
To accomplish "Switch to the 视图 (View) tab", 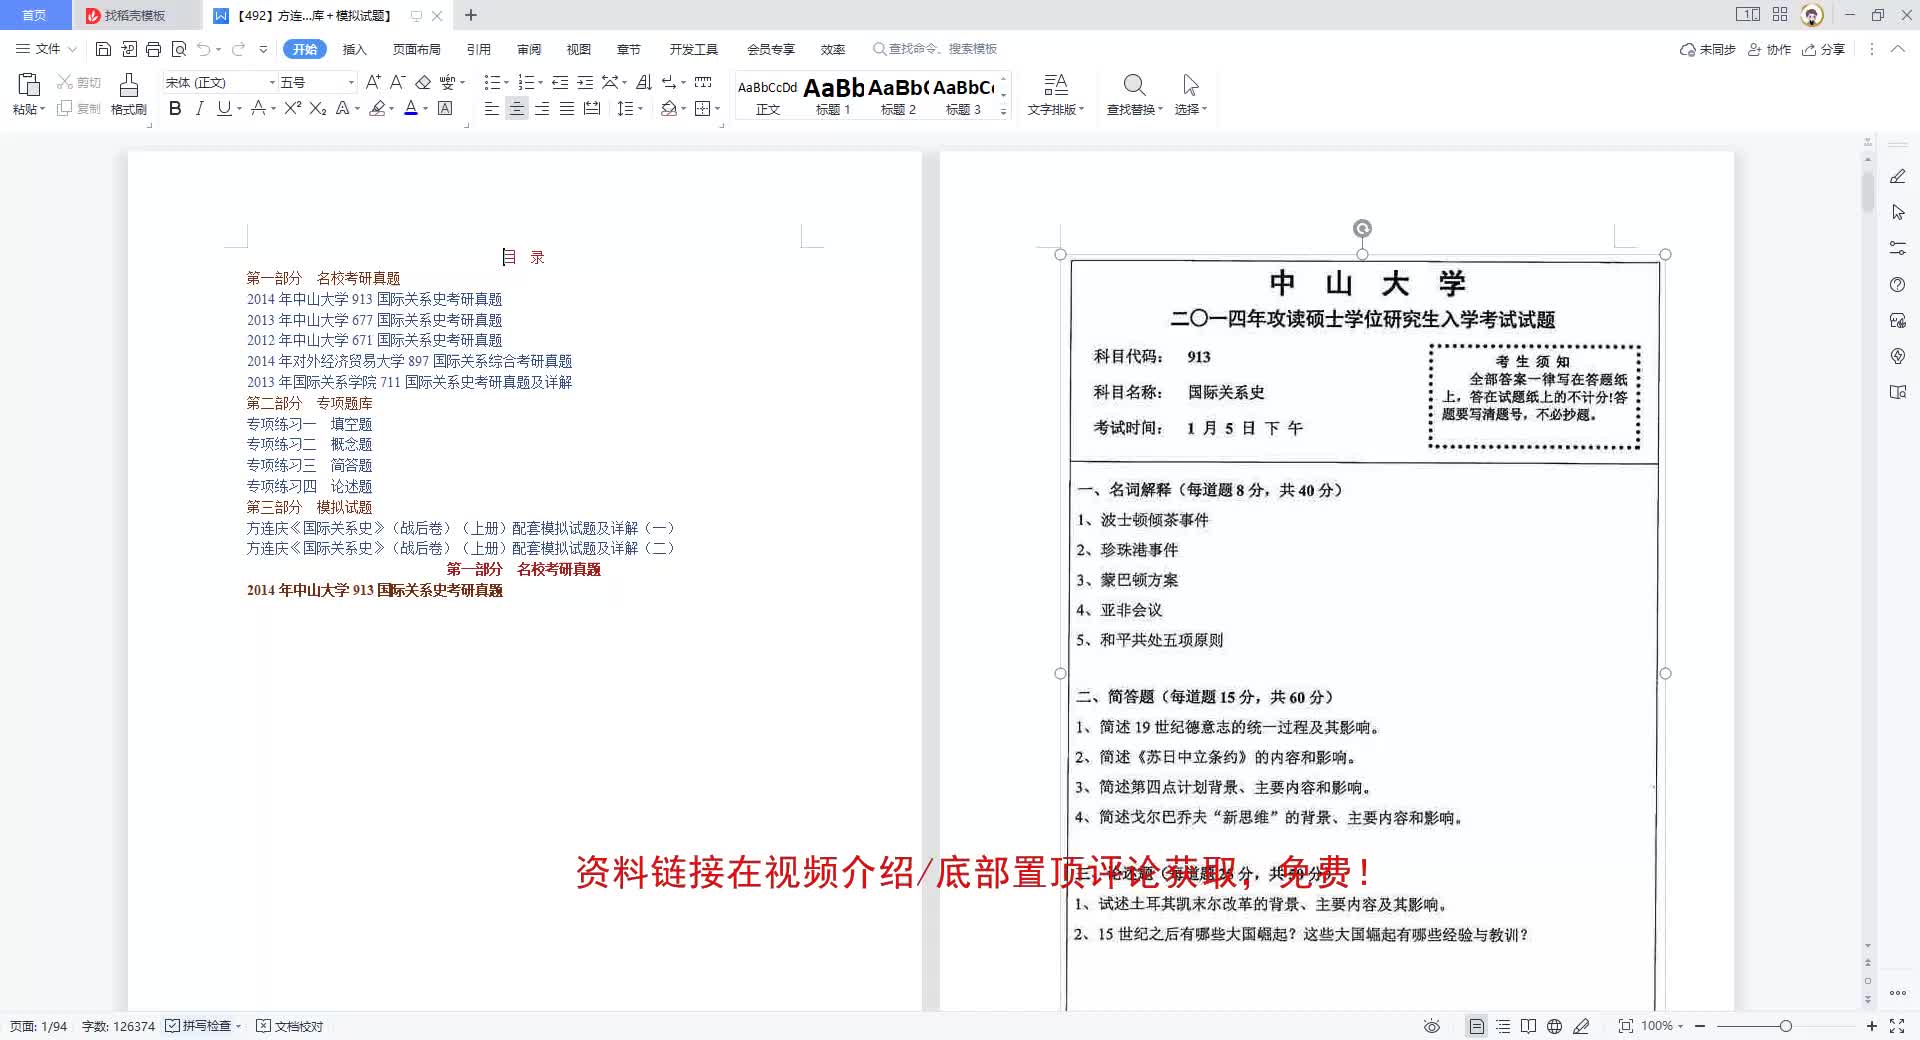I will pos(578,49).
